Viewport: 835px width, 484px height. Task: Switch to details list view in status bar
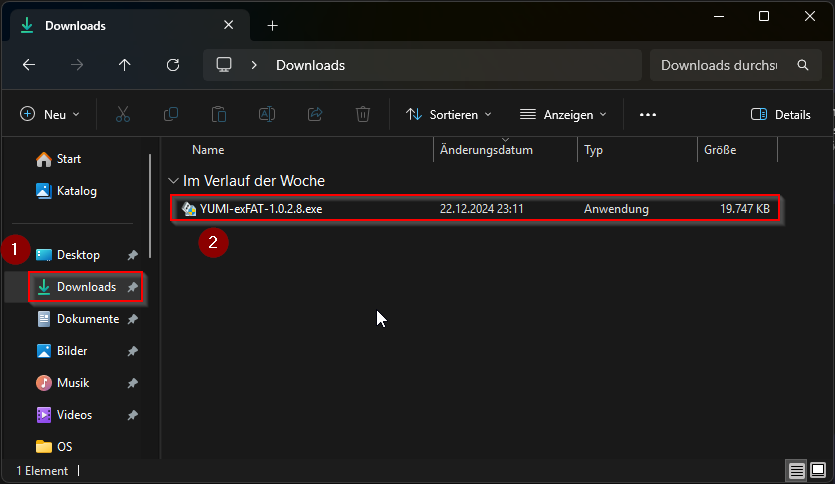pos(796,471)
